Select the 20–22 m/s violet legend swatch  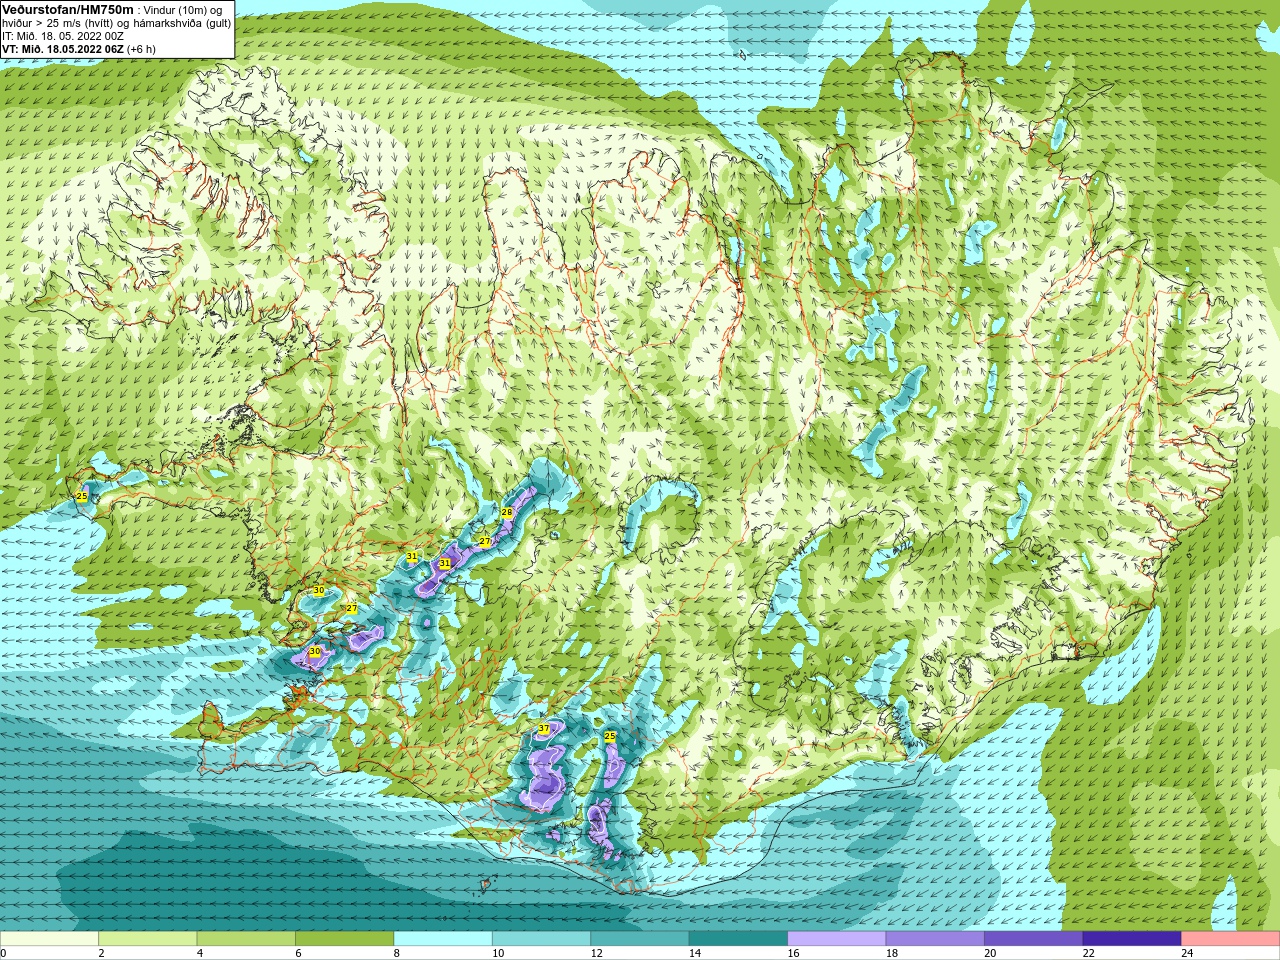1034,939
